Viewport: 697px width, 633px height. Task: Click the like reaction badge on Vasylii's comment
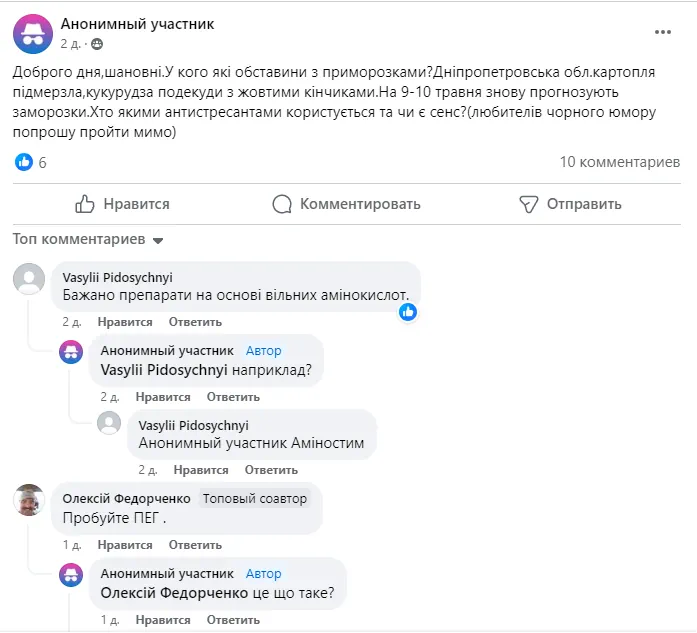(408, 312)
